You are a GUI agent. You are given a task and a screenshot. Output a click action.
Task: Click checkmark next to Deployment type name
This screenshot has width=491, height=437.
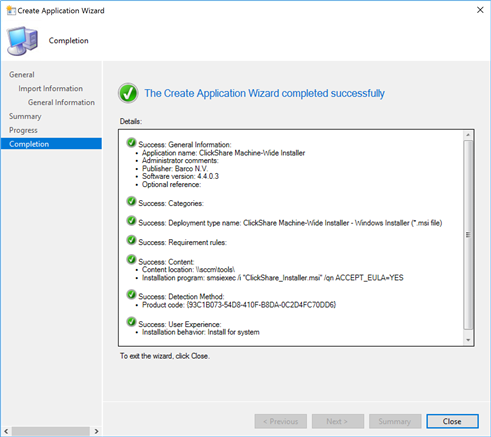[131, 221]
